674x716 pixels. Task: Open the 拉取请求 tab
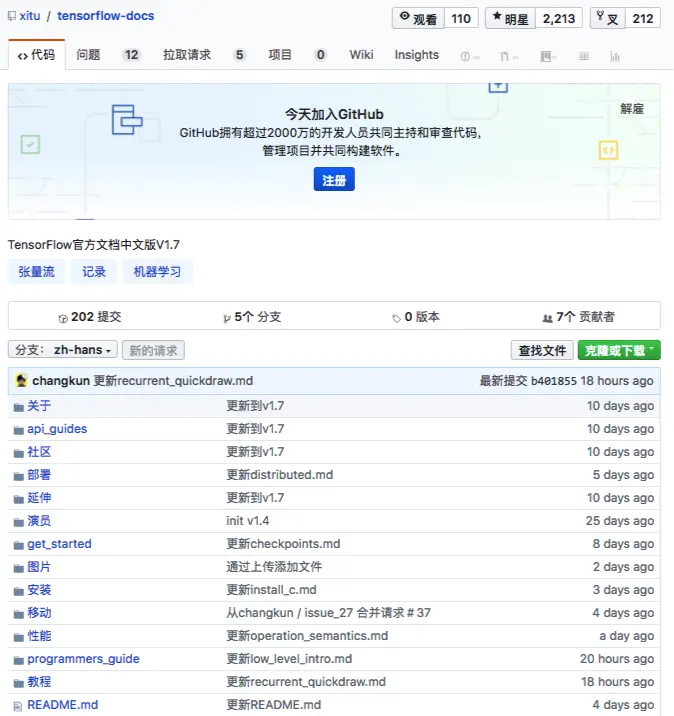[205, 55]
